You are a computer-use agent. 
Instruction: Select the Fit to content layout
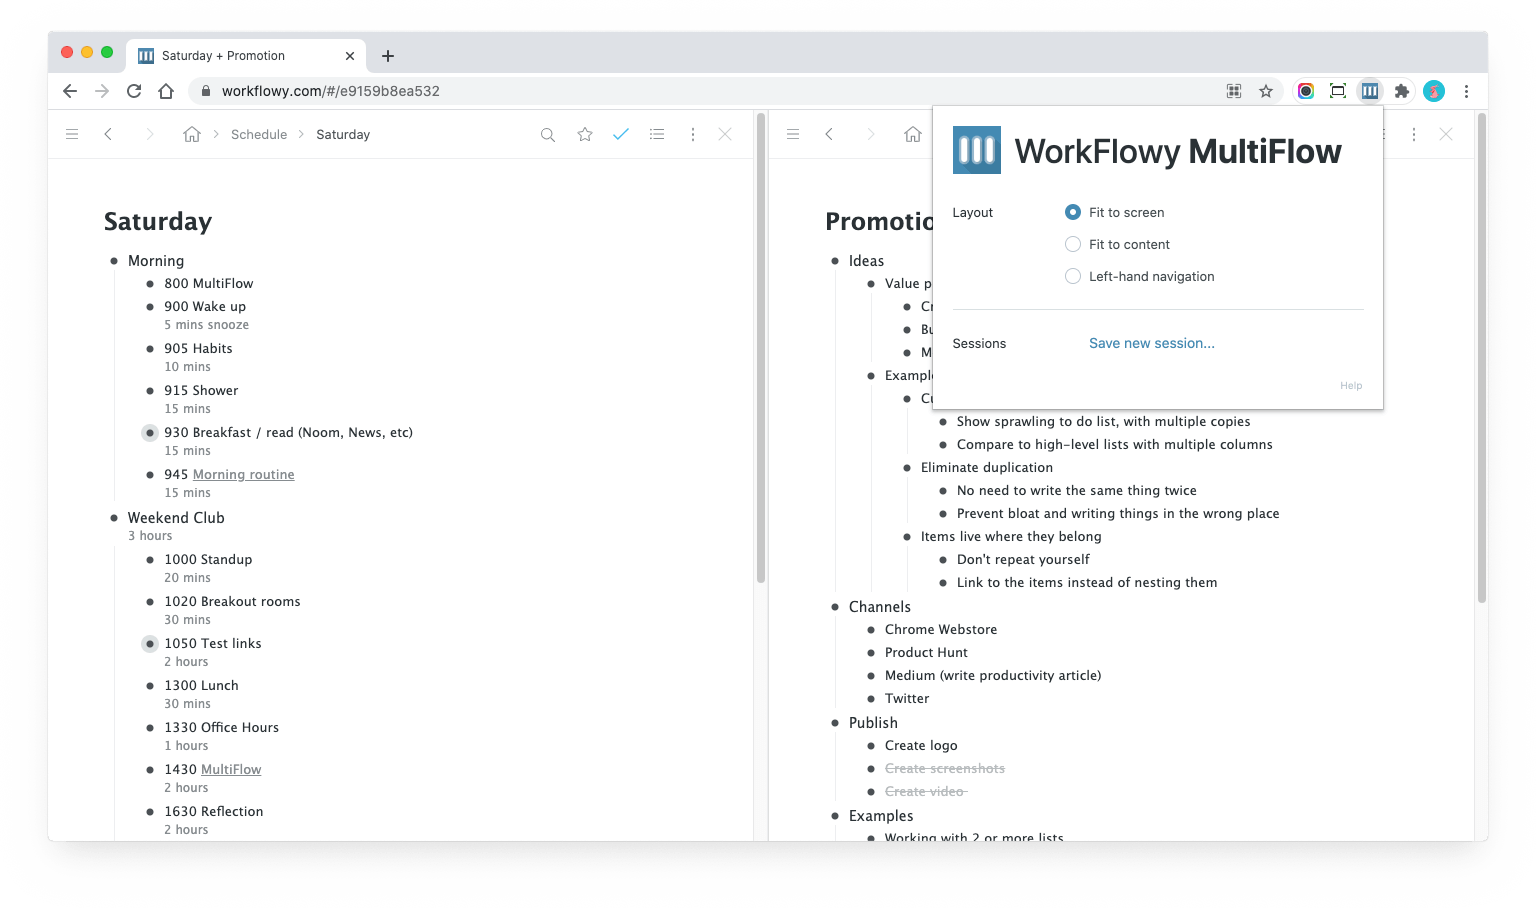click(x=1073, y=244)
